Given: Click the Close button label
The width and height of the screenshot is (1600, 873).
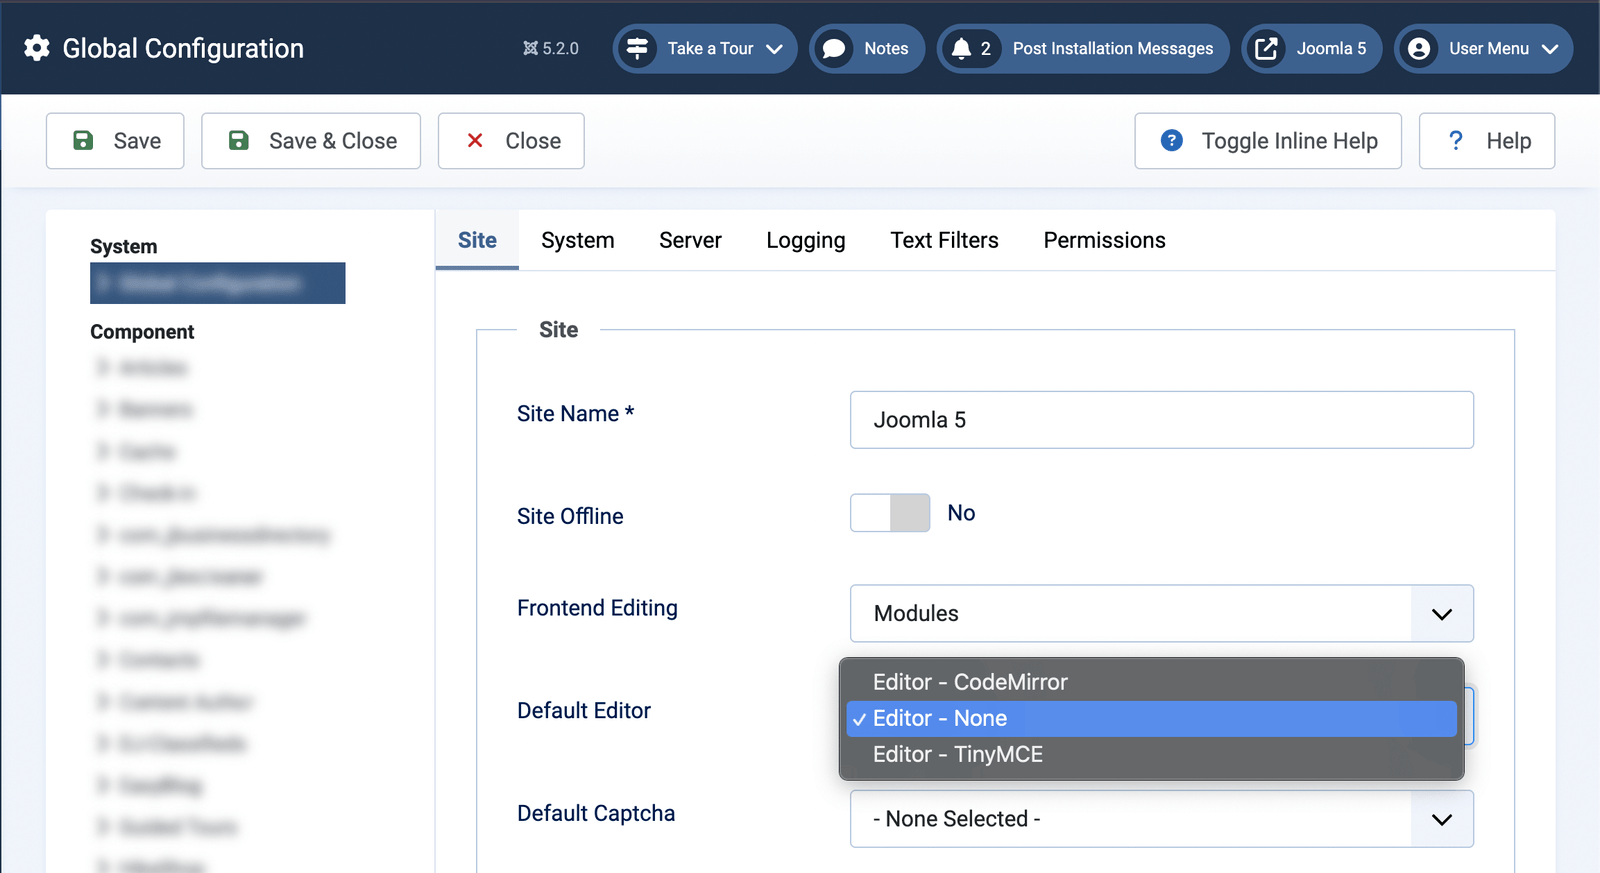Looking at the screenshot, I should [x=533, y=141].
